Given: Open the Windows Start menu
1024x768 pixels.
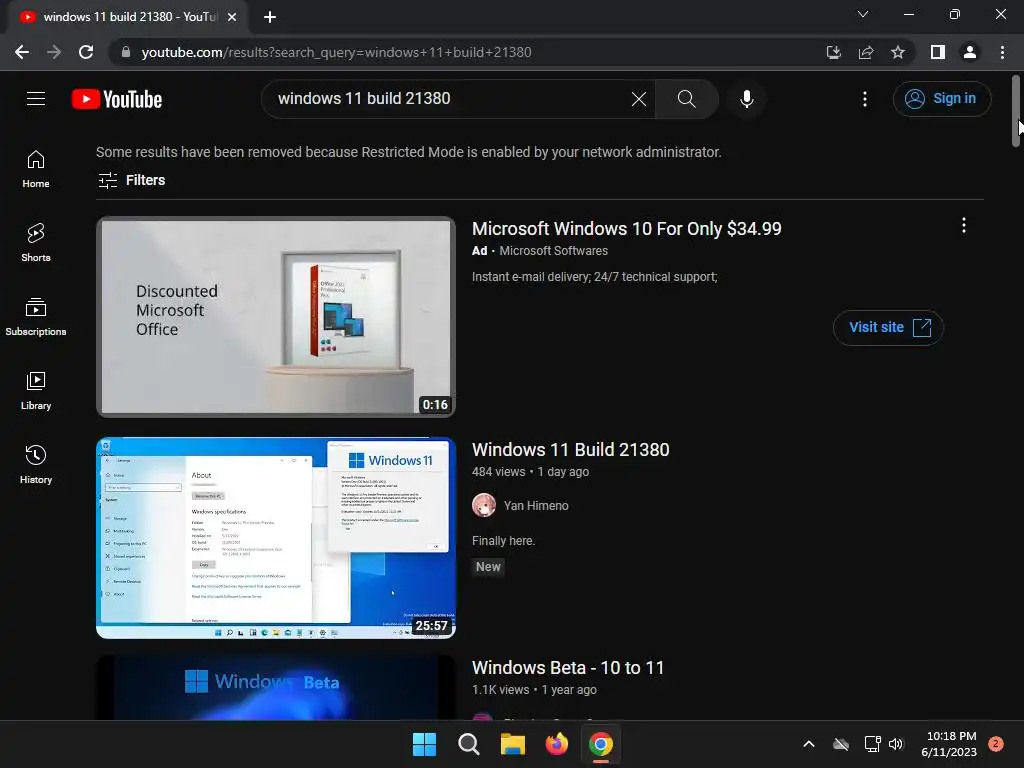Looking at the screenshot, I should coord(424,744).
